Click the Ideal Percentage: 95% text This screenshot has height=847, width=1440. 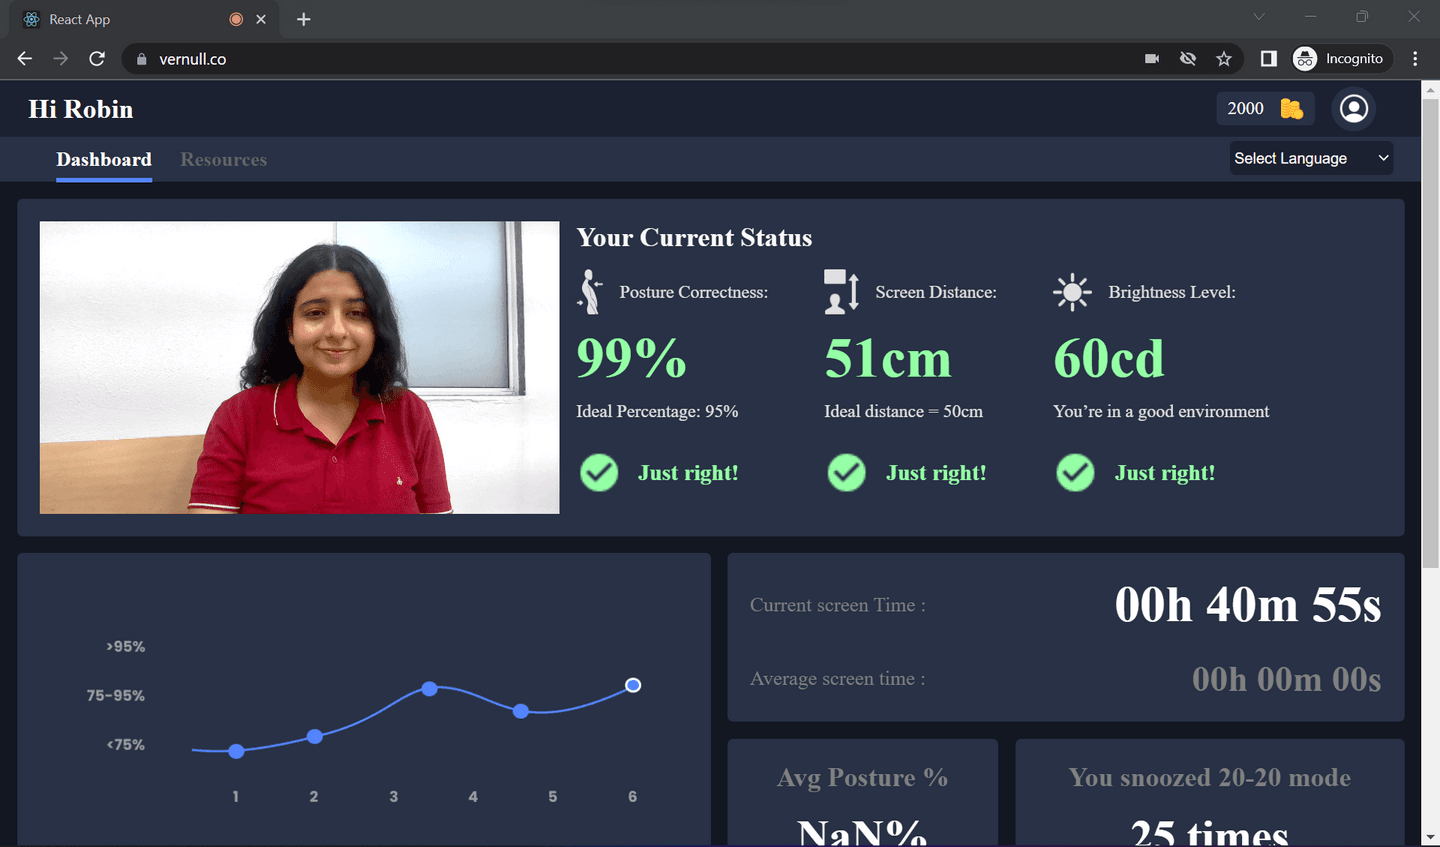click(x=657, y=411)
